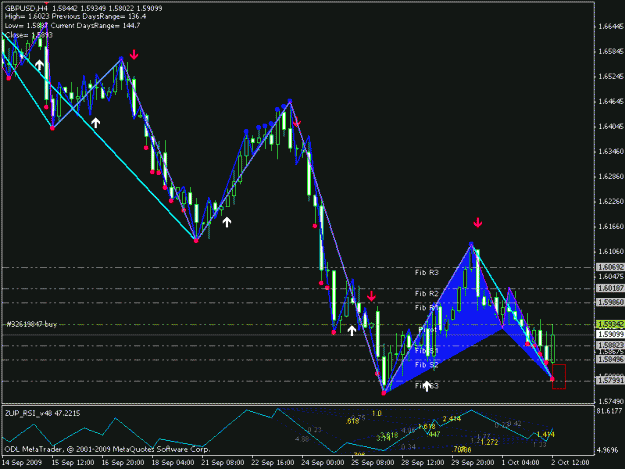625x469 pixels.
Task: Select the #32619847 buy order label
Action: 32,324
